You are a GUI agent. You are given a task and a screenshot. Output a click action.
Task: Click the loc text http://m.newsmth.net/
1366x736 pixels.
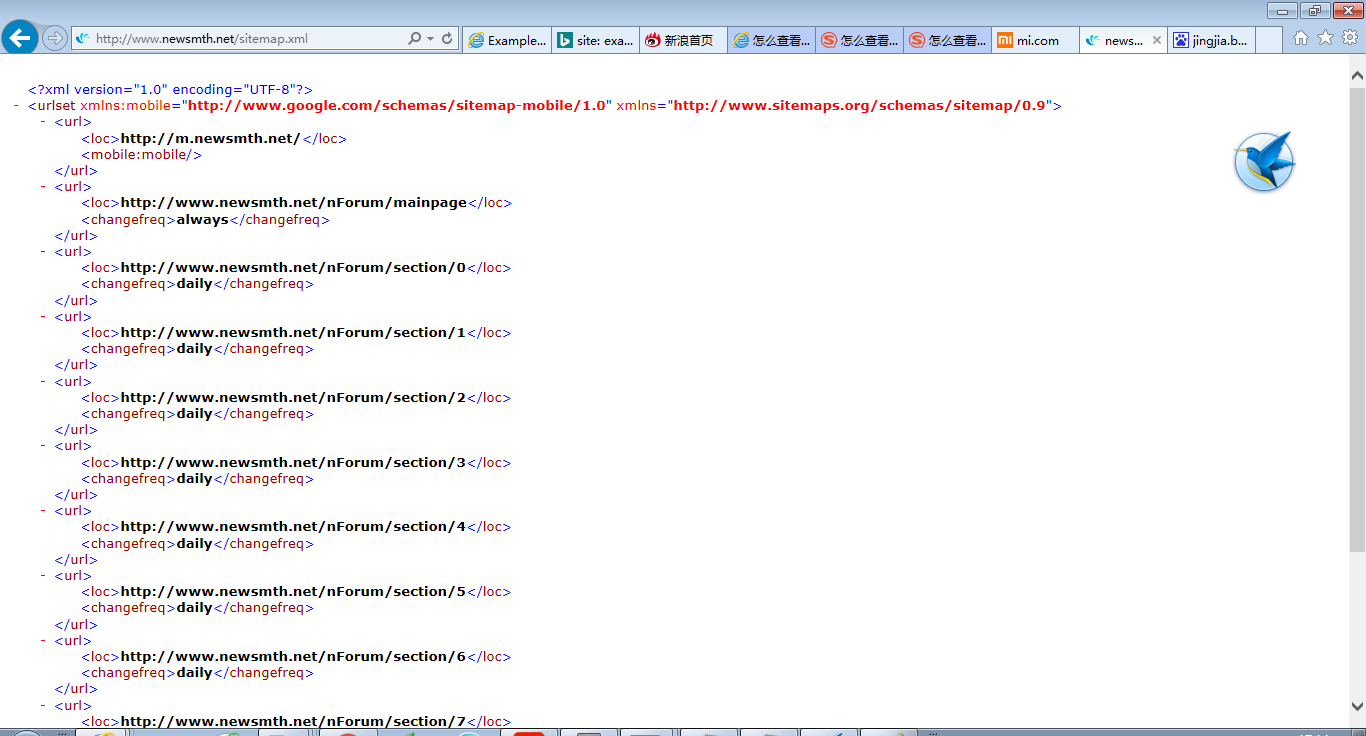click(x=210, y=138)
